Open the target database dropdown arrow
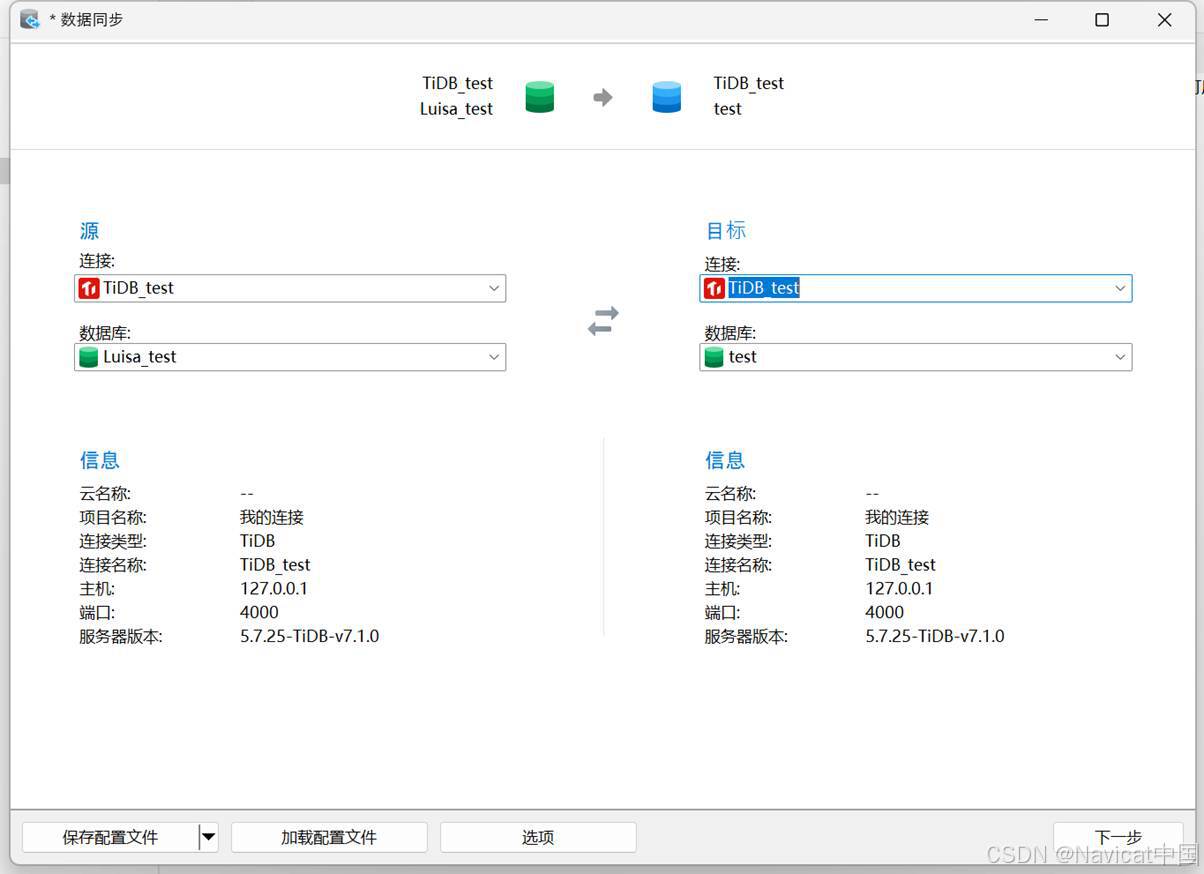Image resolution: width=1204 pixels, height=874 pixels. (x=1120, y=357)
